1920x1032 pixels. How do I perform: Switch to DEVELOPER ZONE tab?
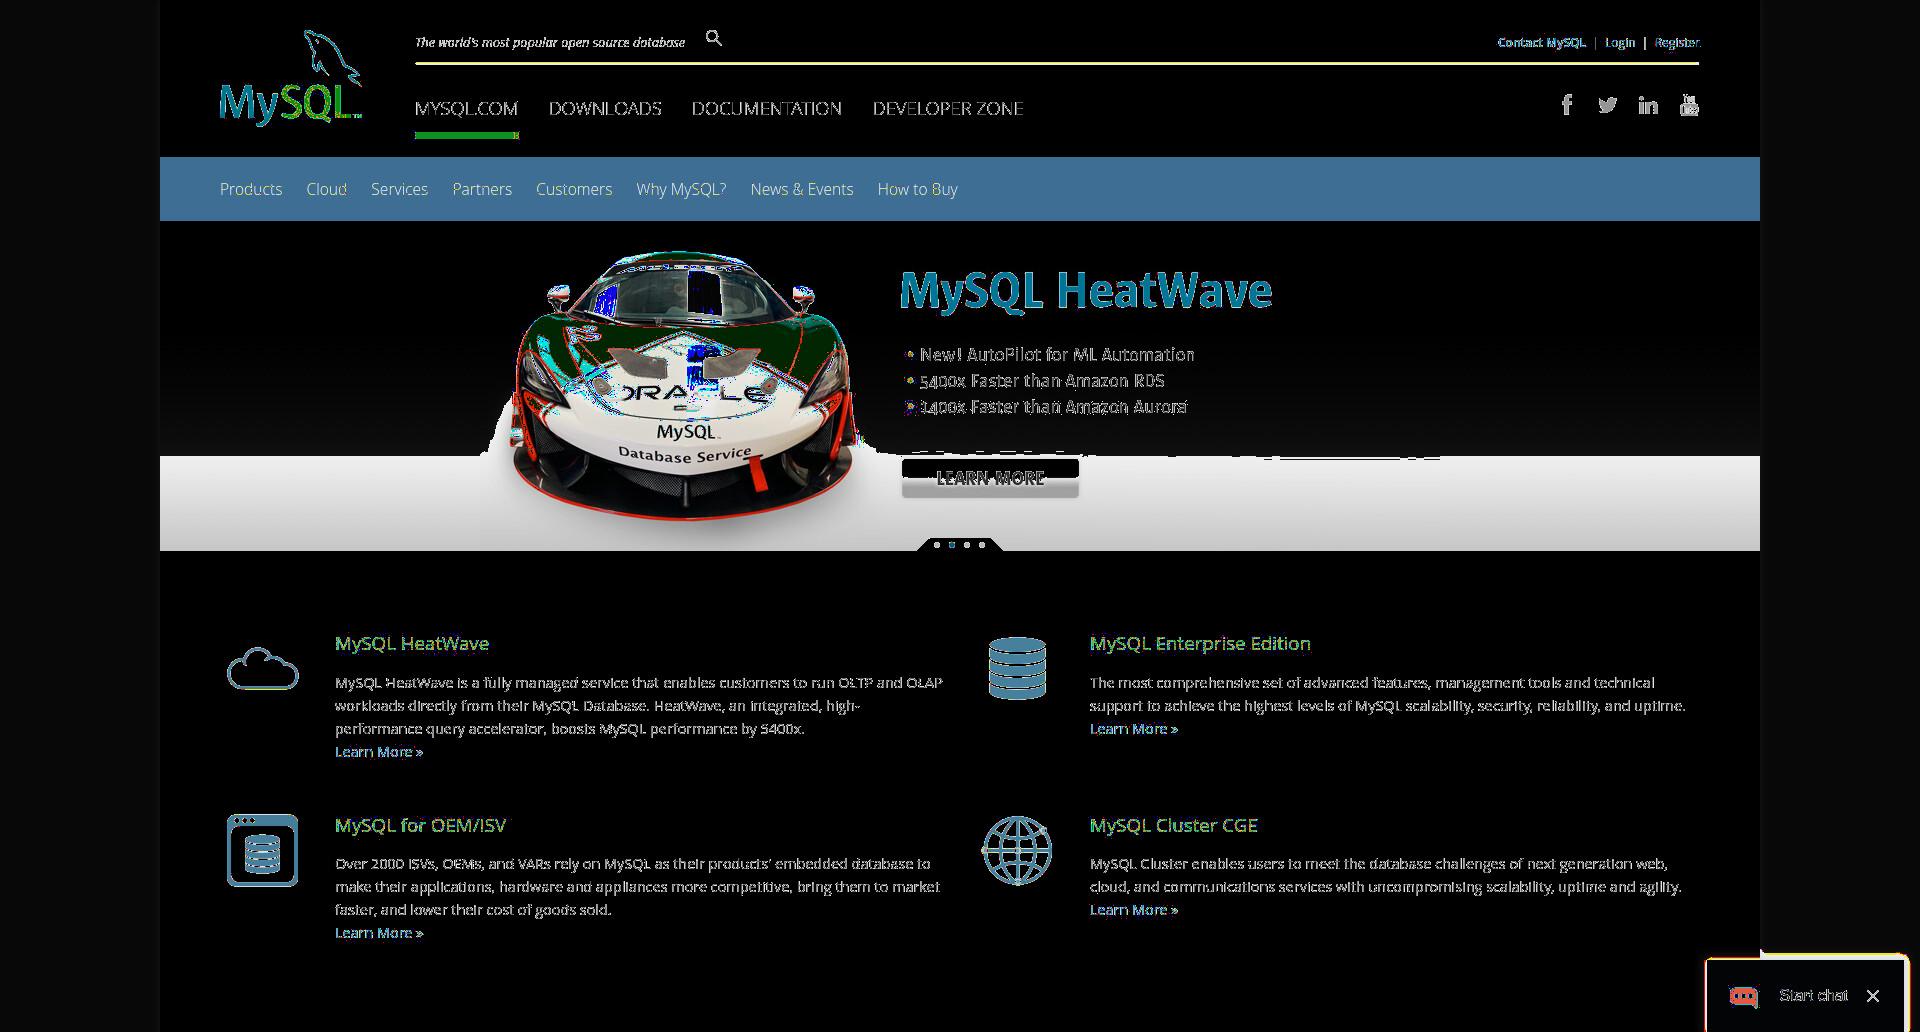coord(948,108)
